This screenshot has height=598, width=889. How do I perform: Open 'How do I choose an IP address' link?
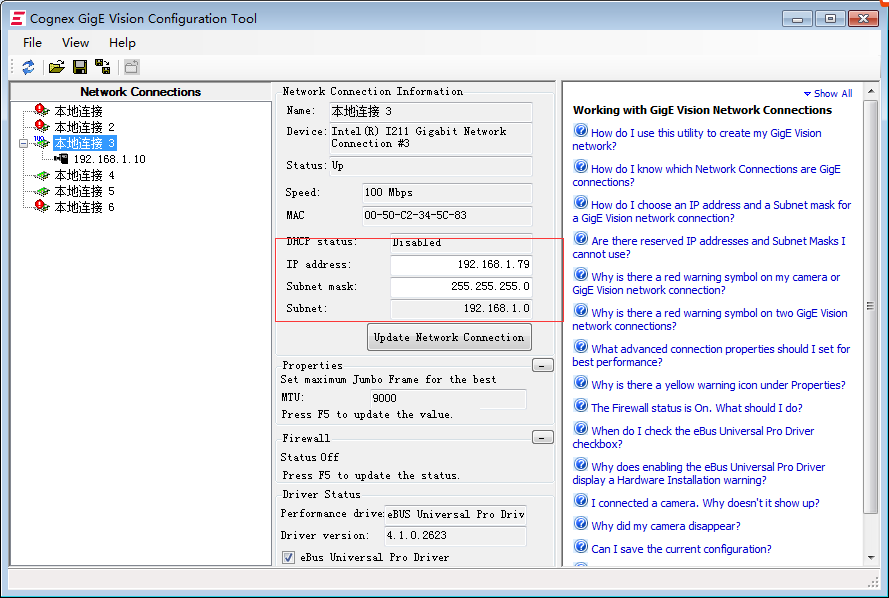712,211
